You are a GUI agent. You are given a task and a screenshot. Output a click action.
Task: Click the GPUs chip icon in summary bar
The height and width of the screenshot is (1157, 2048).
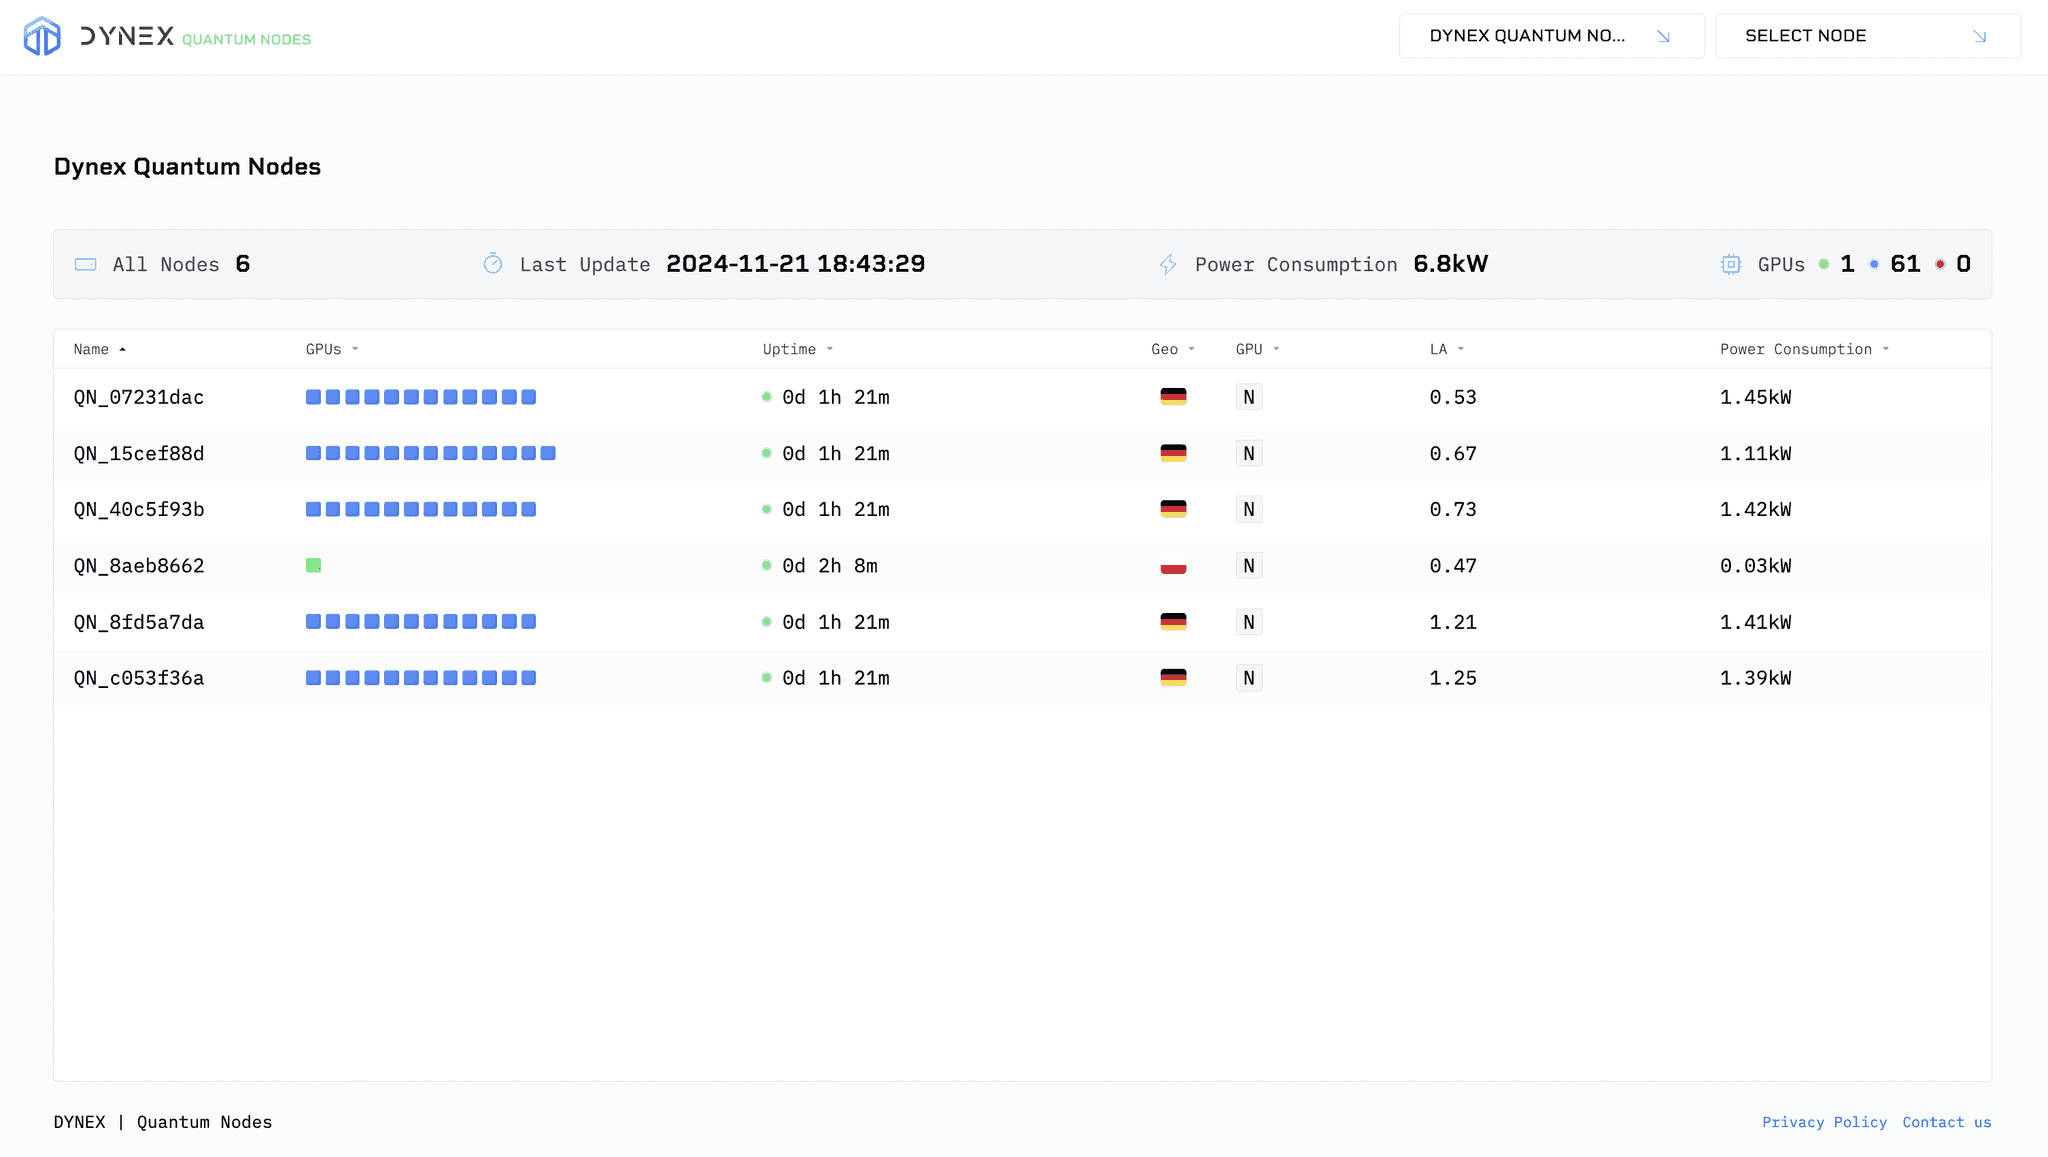(1731, 265)
